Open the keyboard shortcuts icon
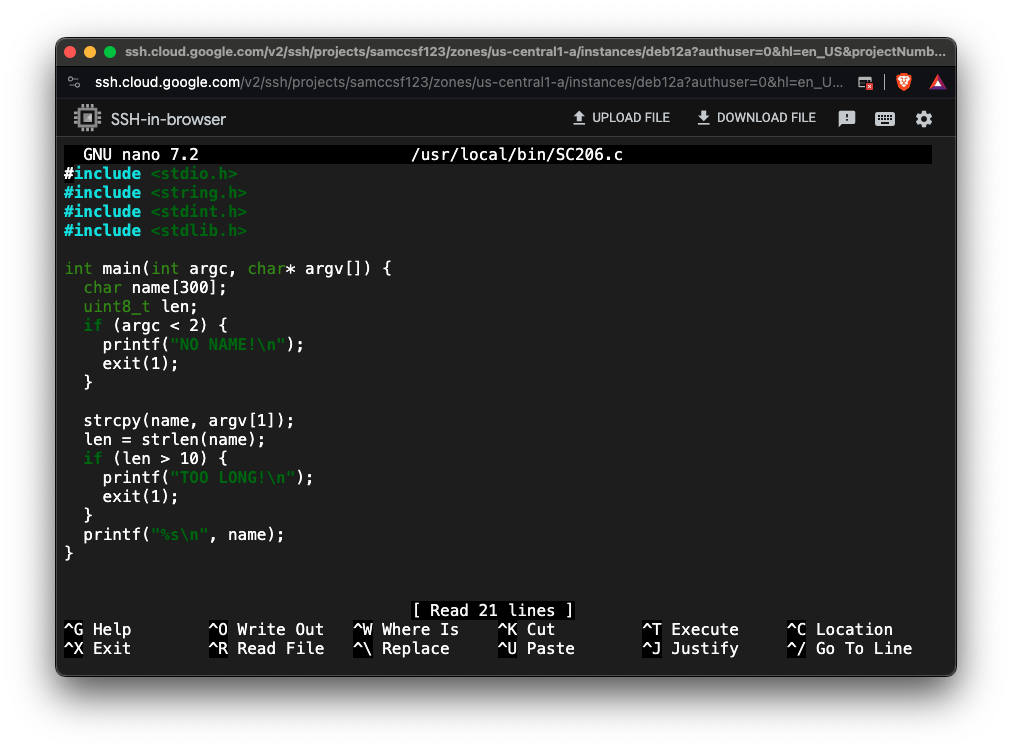 pyautogui.click(x=885, y=119)
